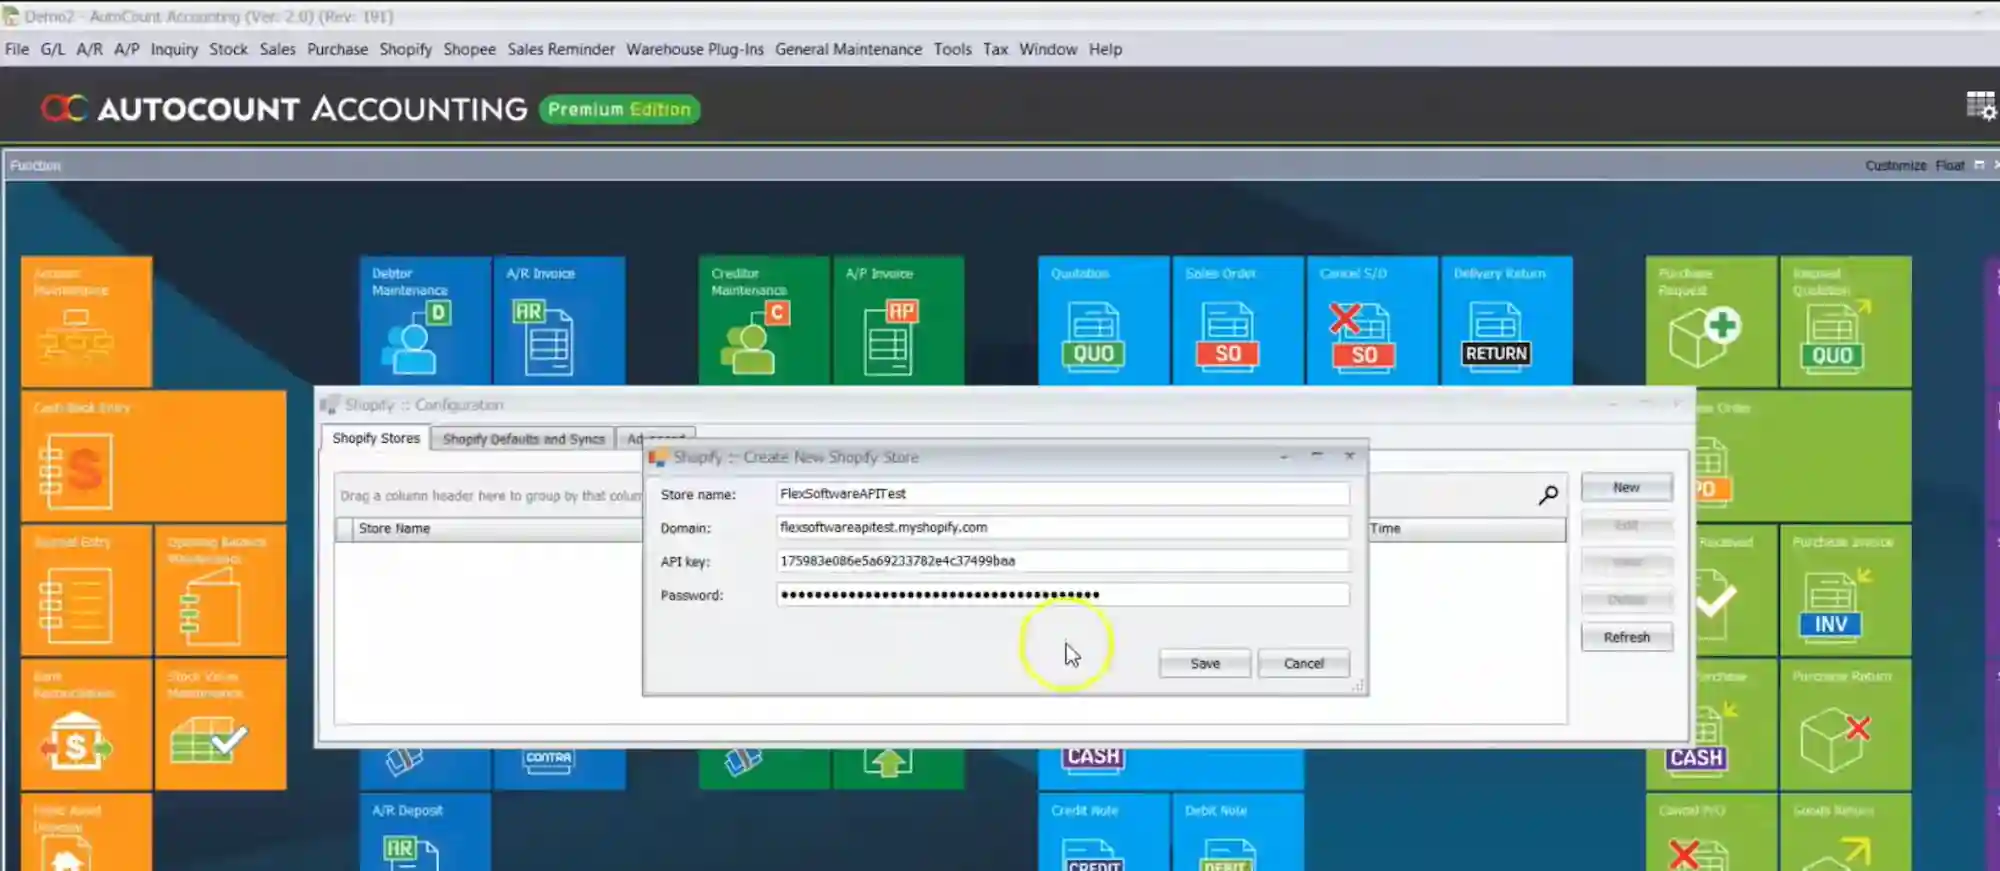The image size is (2000, 871).
Task: Open the Delivery Return tile
Action: 1506,321
